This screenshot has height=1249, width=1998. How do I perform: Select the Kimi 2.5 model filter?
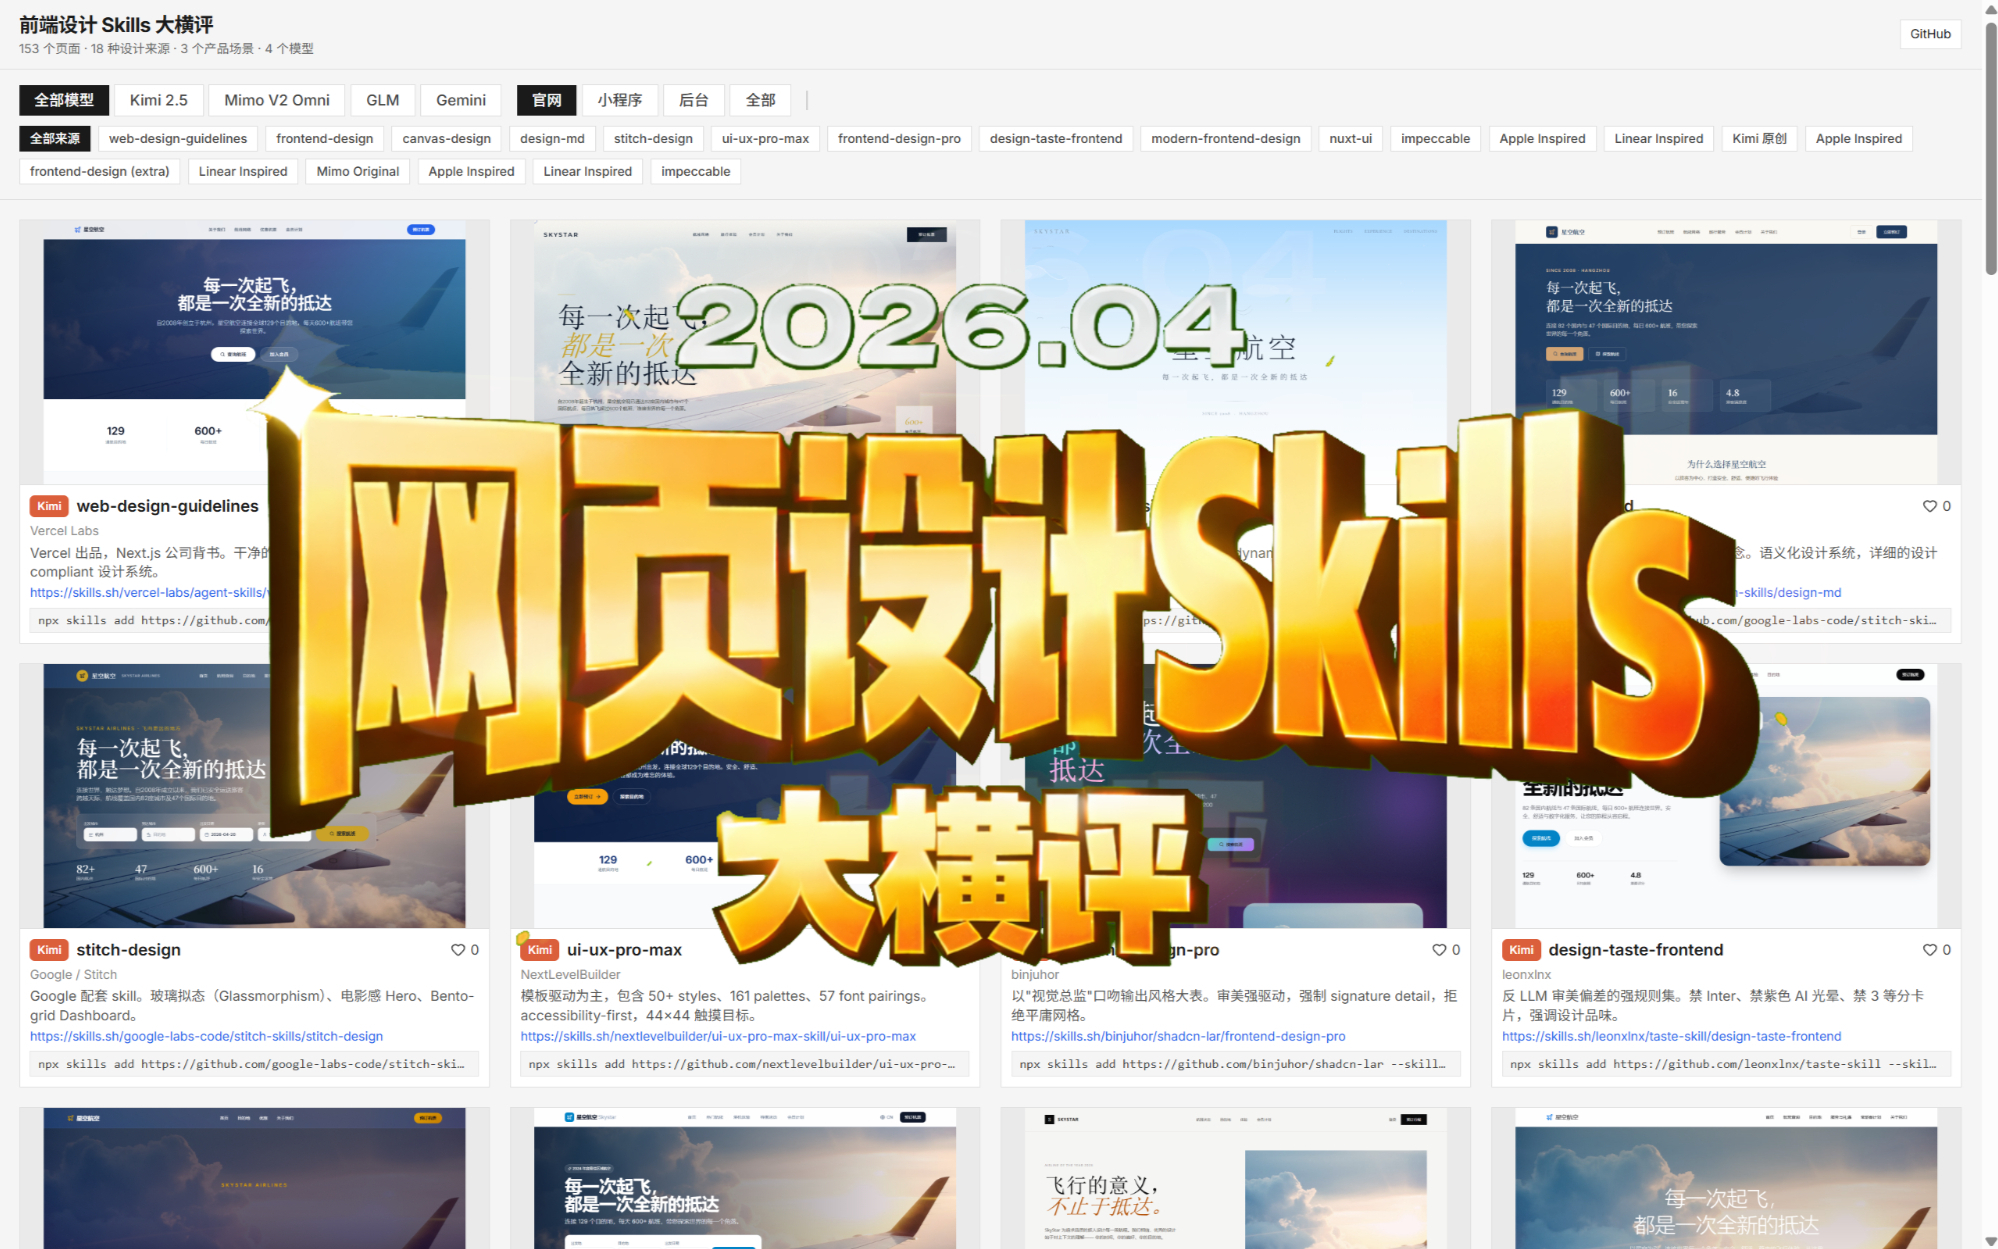pos(158,100)
